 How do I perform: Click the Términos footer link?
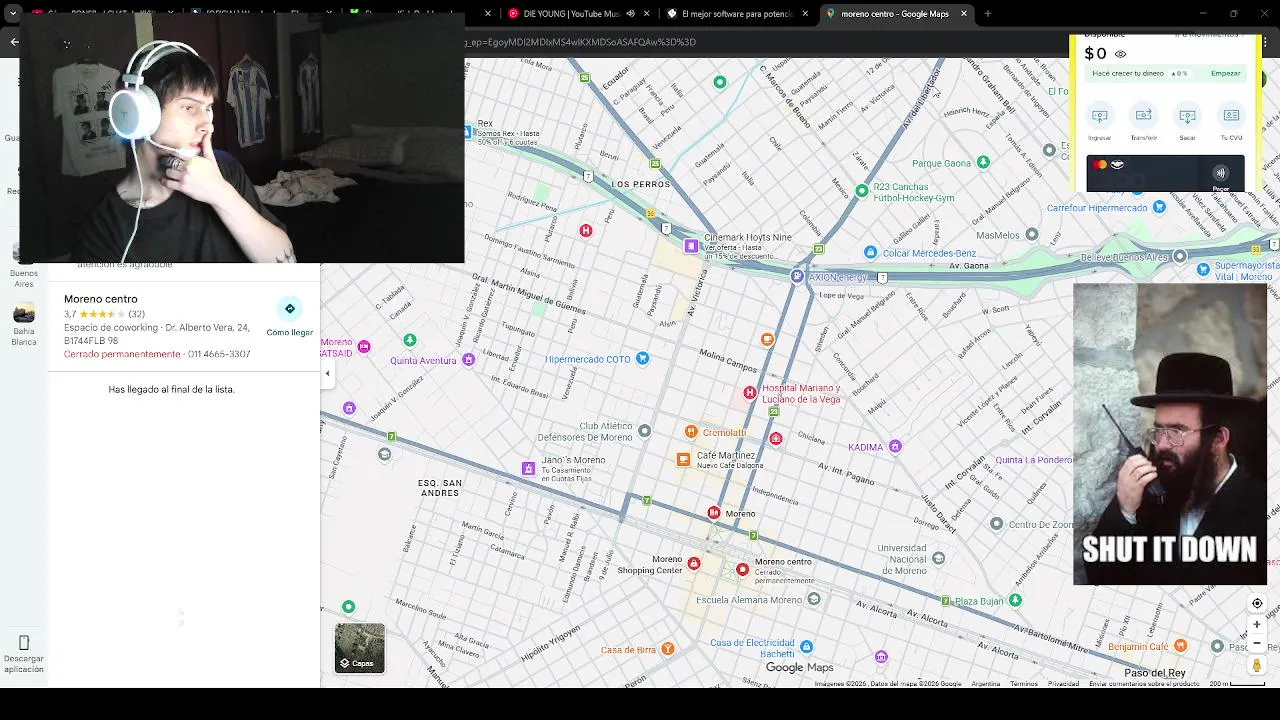[x=1024, y=684]
